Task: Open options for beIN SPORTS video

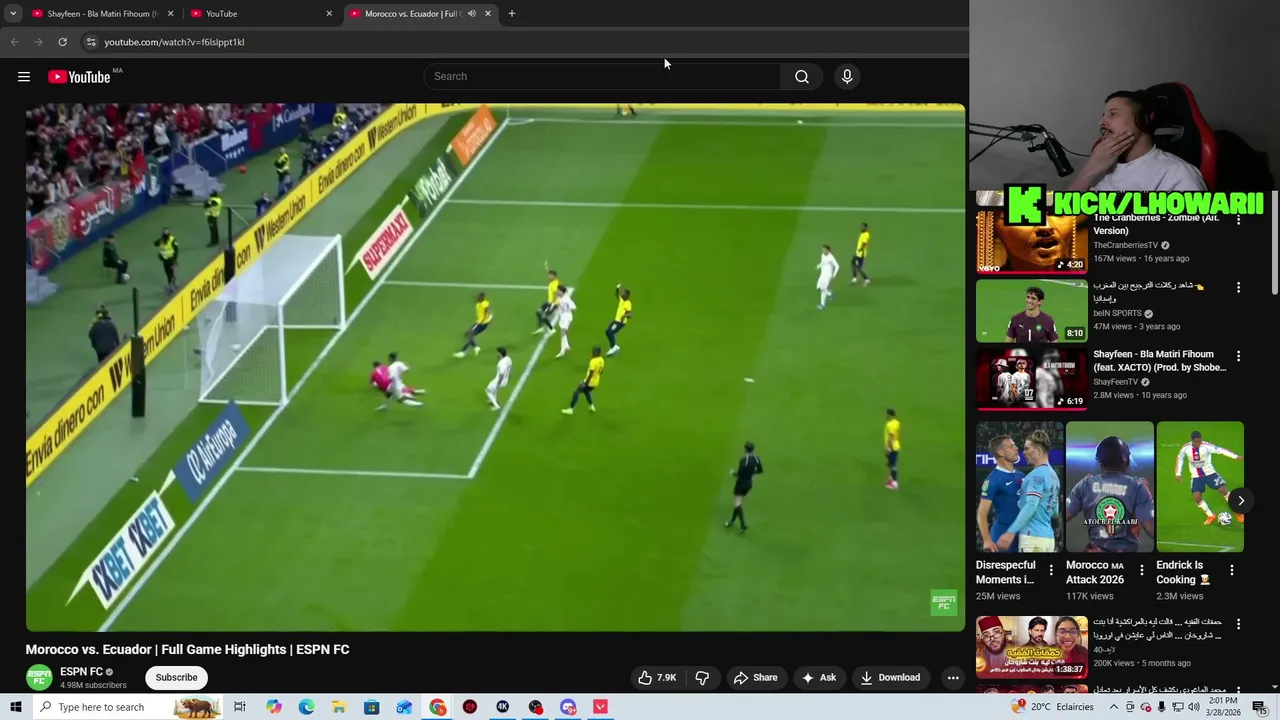Action: [1238, 287]
